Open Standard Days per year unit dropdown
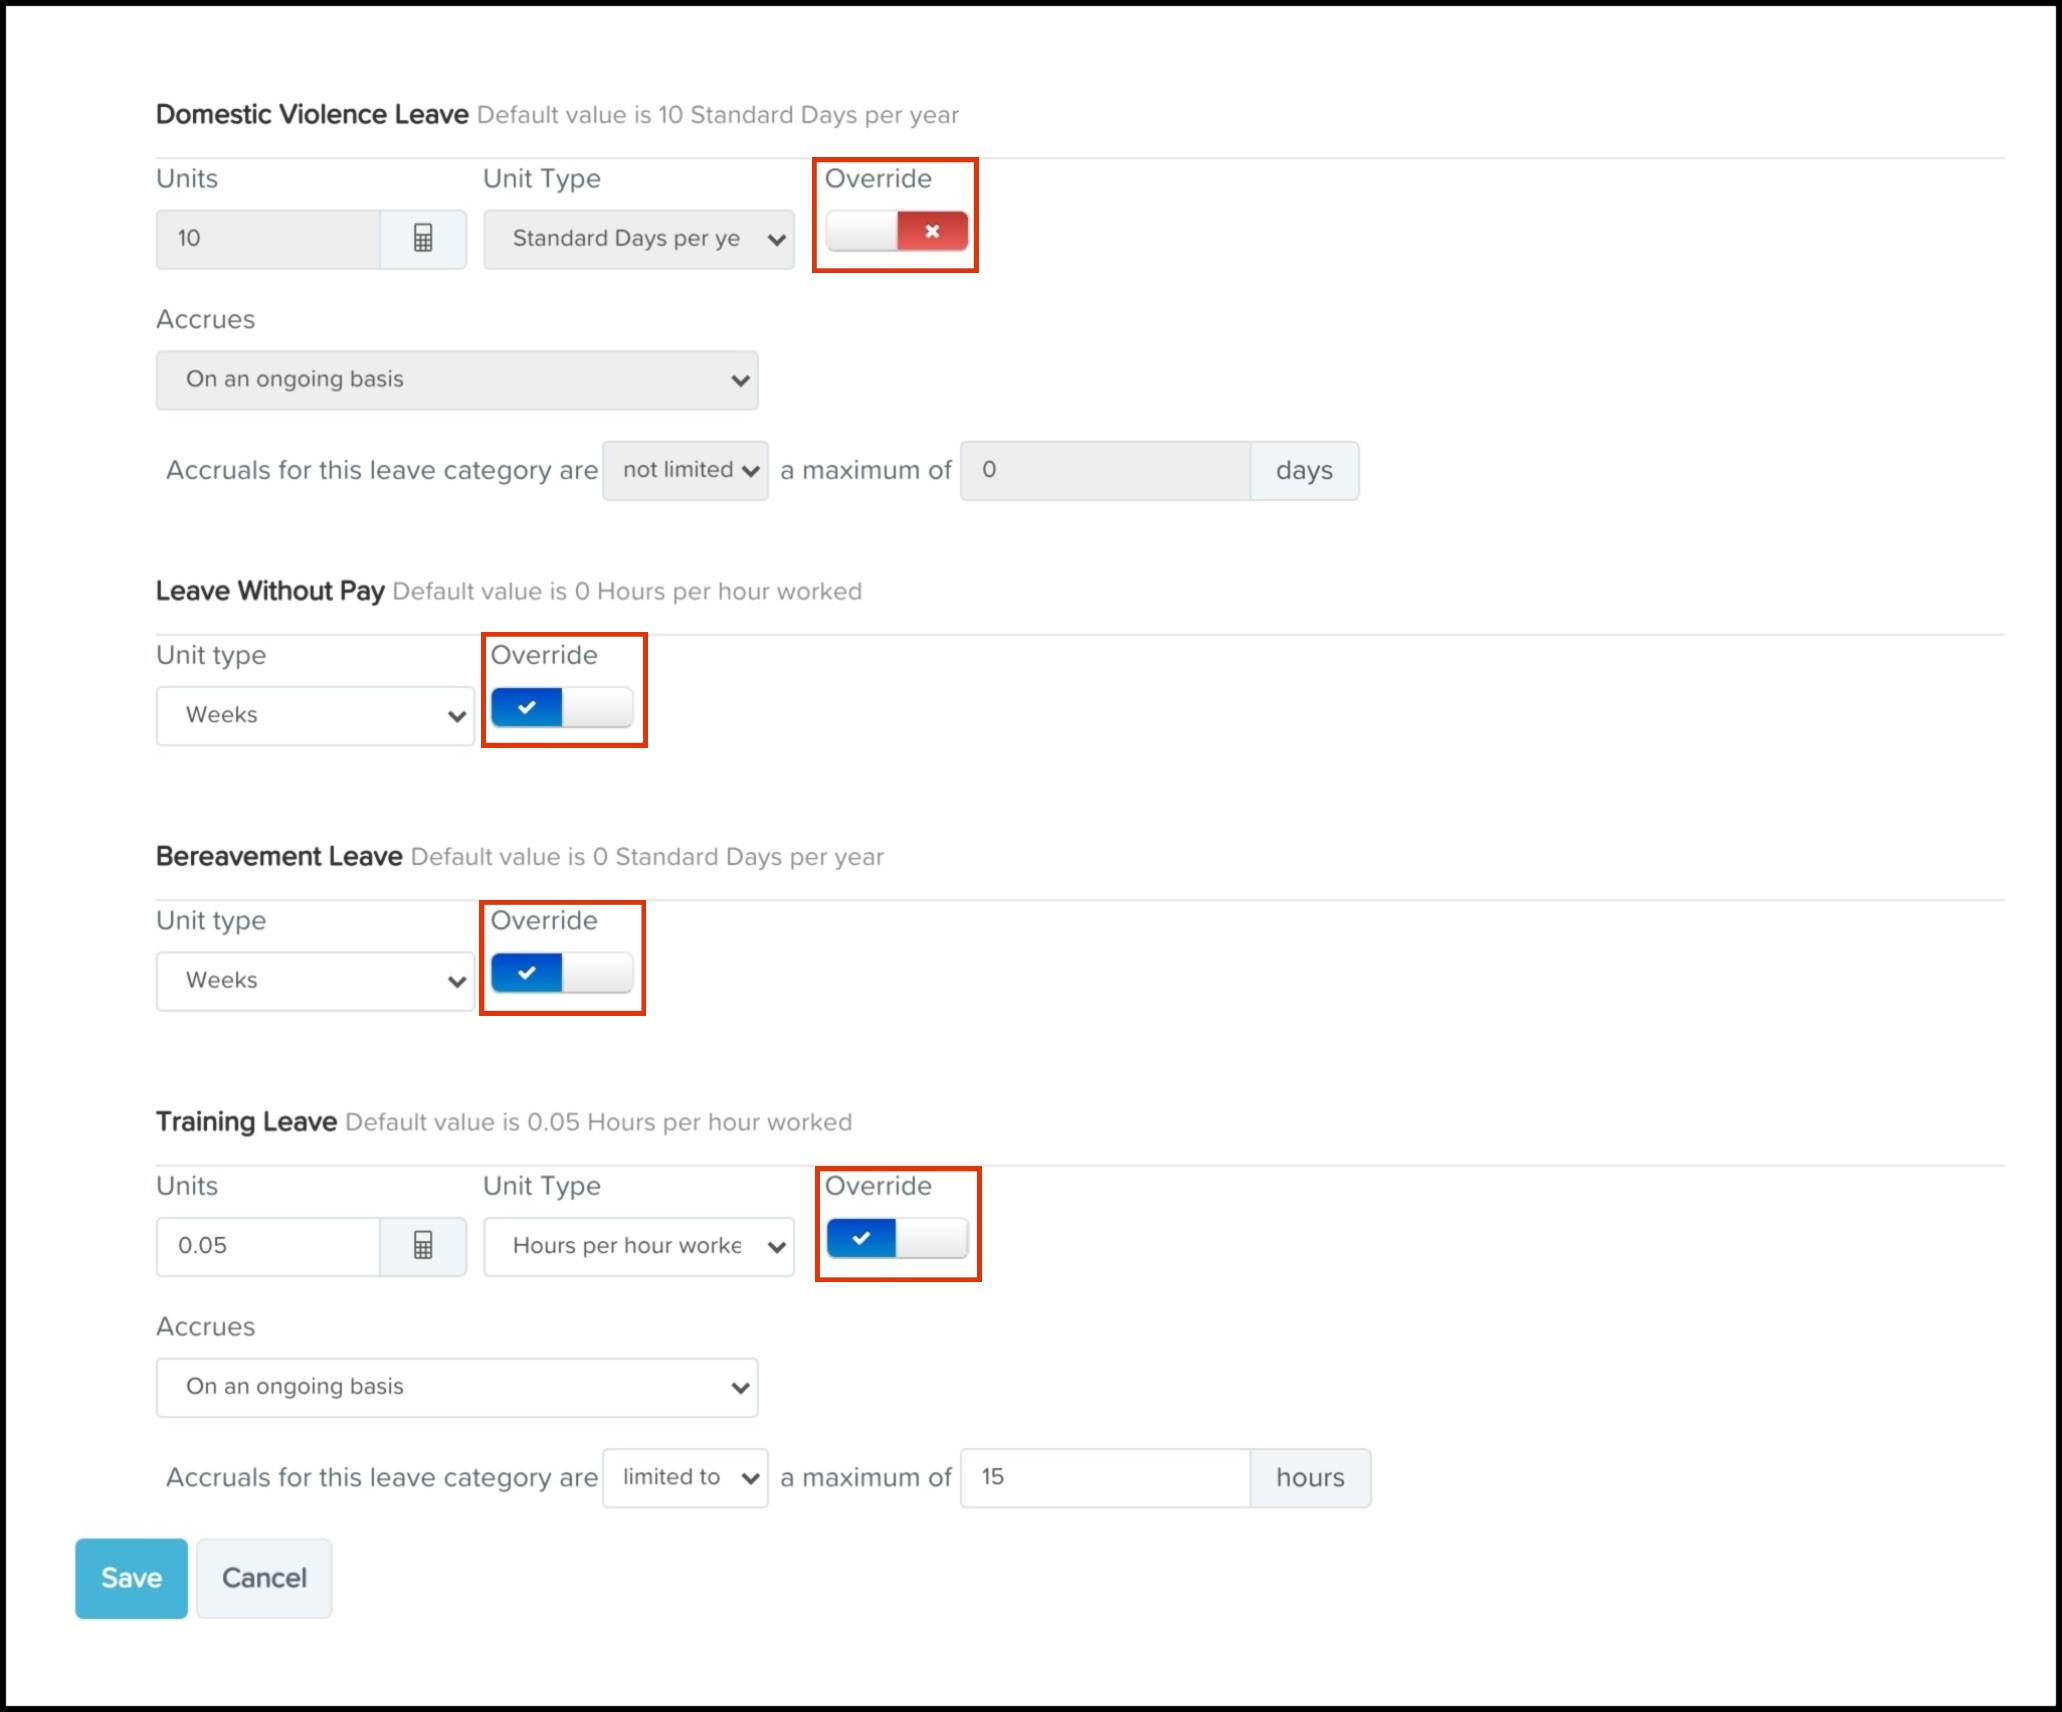Screen dimensions: 2062x1712 [639, 239]
